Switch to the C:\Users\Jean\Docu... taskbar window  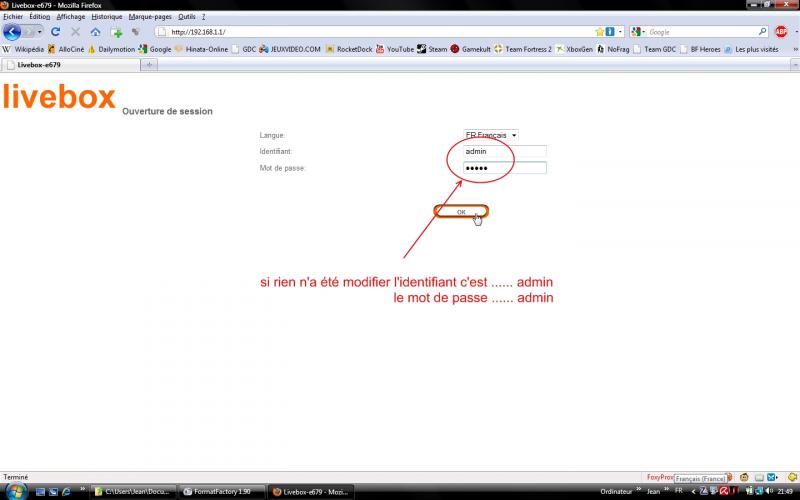(x=133, y=492)
